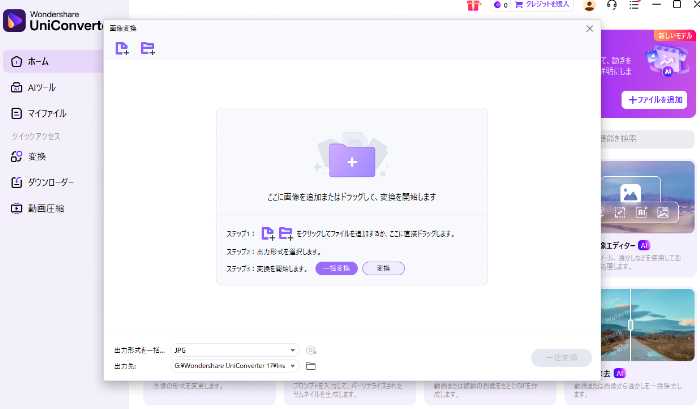Minimize the UniConverter window
The image size is (700, 409).
tap(656, 4)
